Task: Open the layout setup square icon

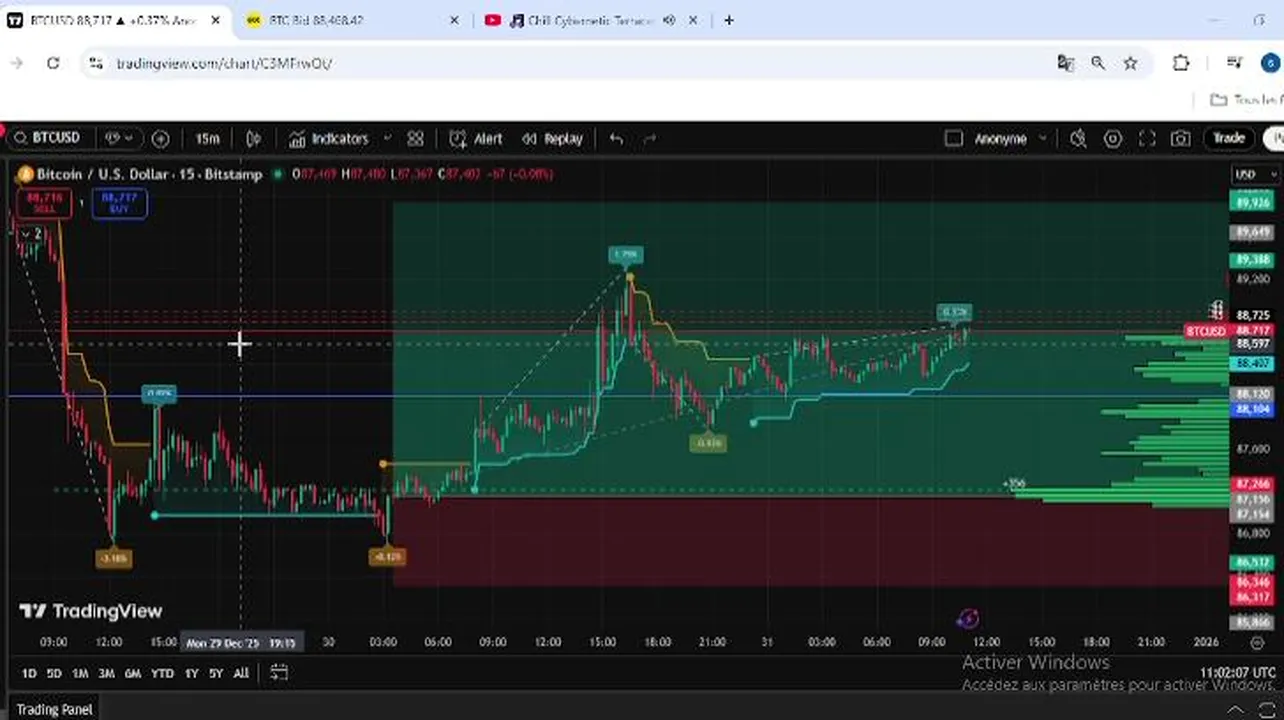Action: coord(953,139)
